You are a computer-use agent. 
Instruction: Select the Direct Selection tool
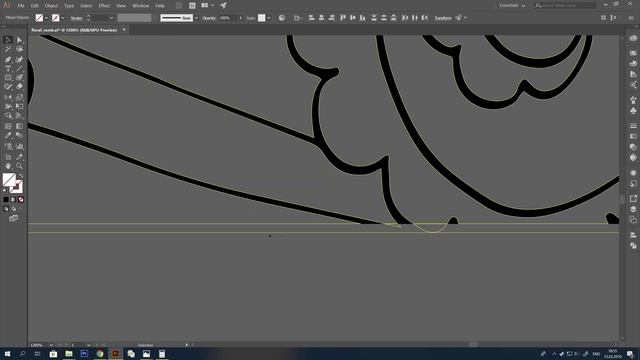pyautogui.click(x=19, y=40)
